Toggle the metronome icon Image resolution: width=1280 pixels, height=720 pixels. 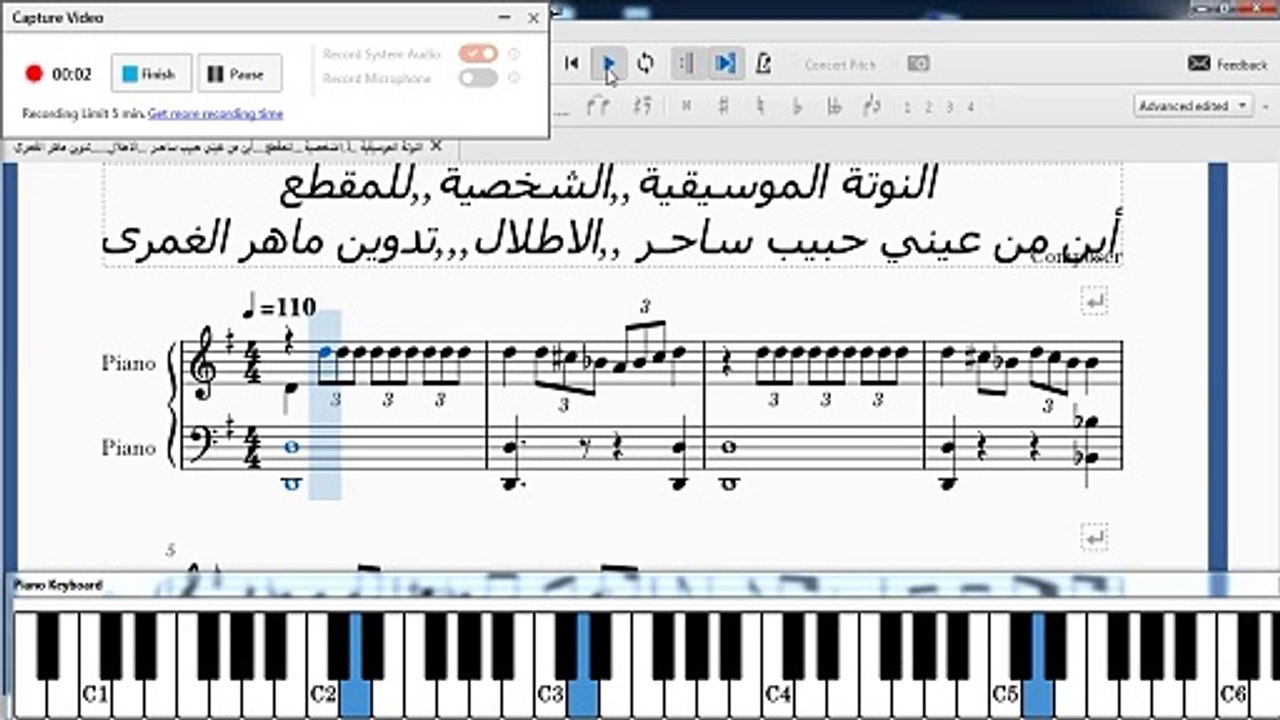764,64
